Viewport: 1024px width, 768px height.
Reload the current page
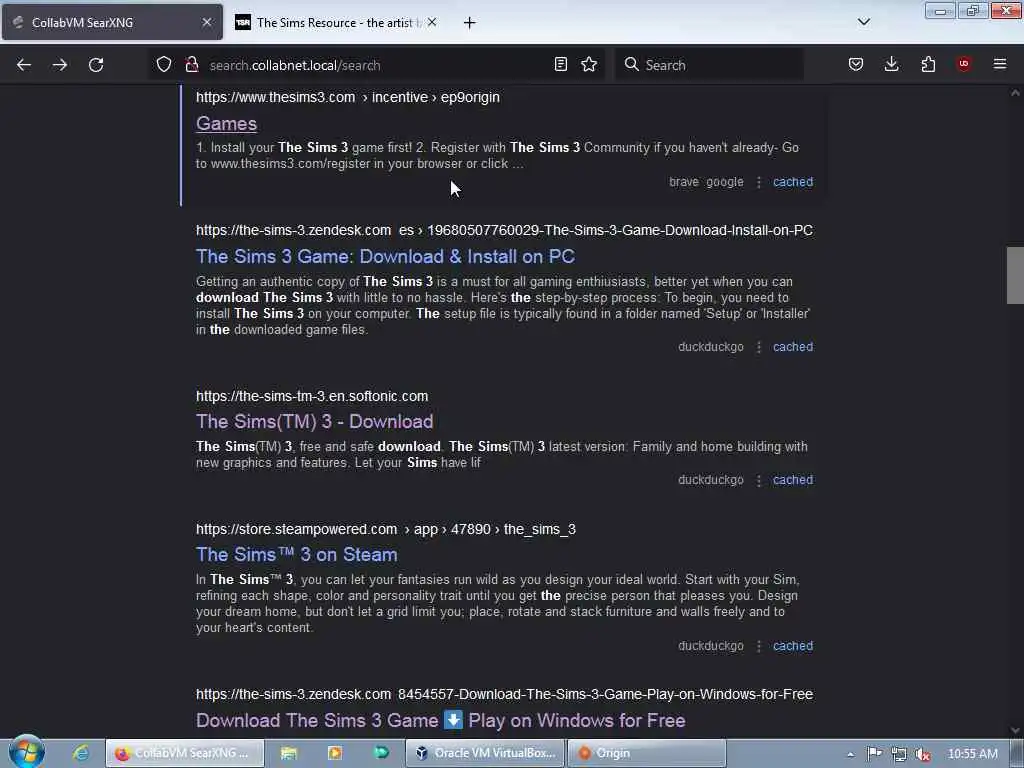click(96, 65)
